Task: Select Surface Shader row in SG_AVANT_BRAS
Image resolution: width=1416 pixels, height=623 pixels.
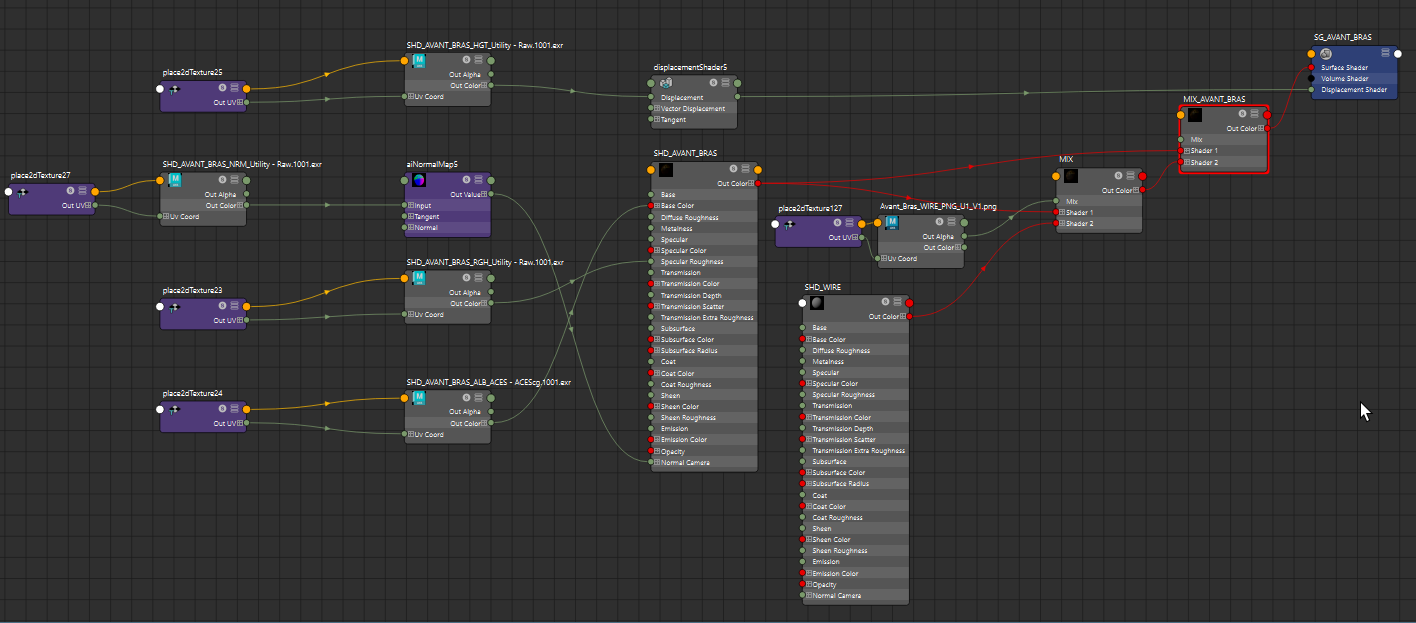Action: click(1354, 67)
